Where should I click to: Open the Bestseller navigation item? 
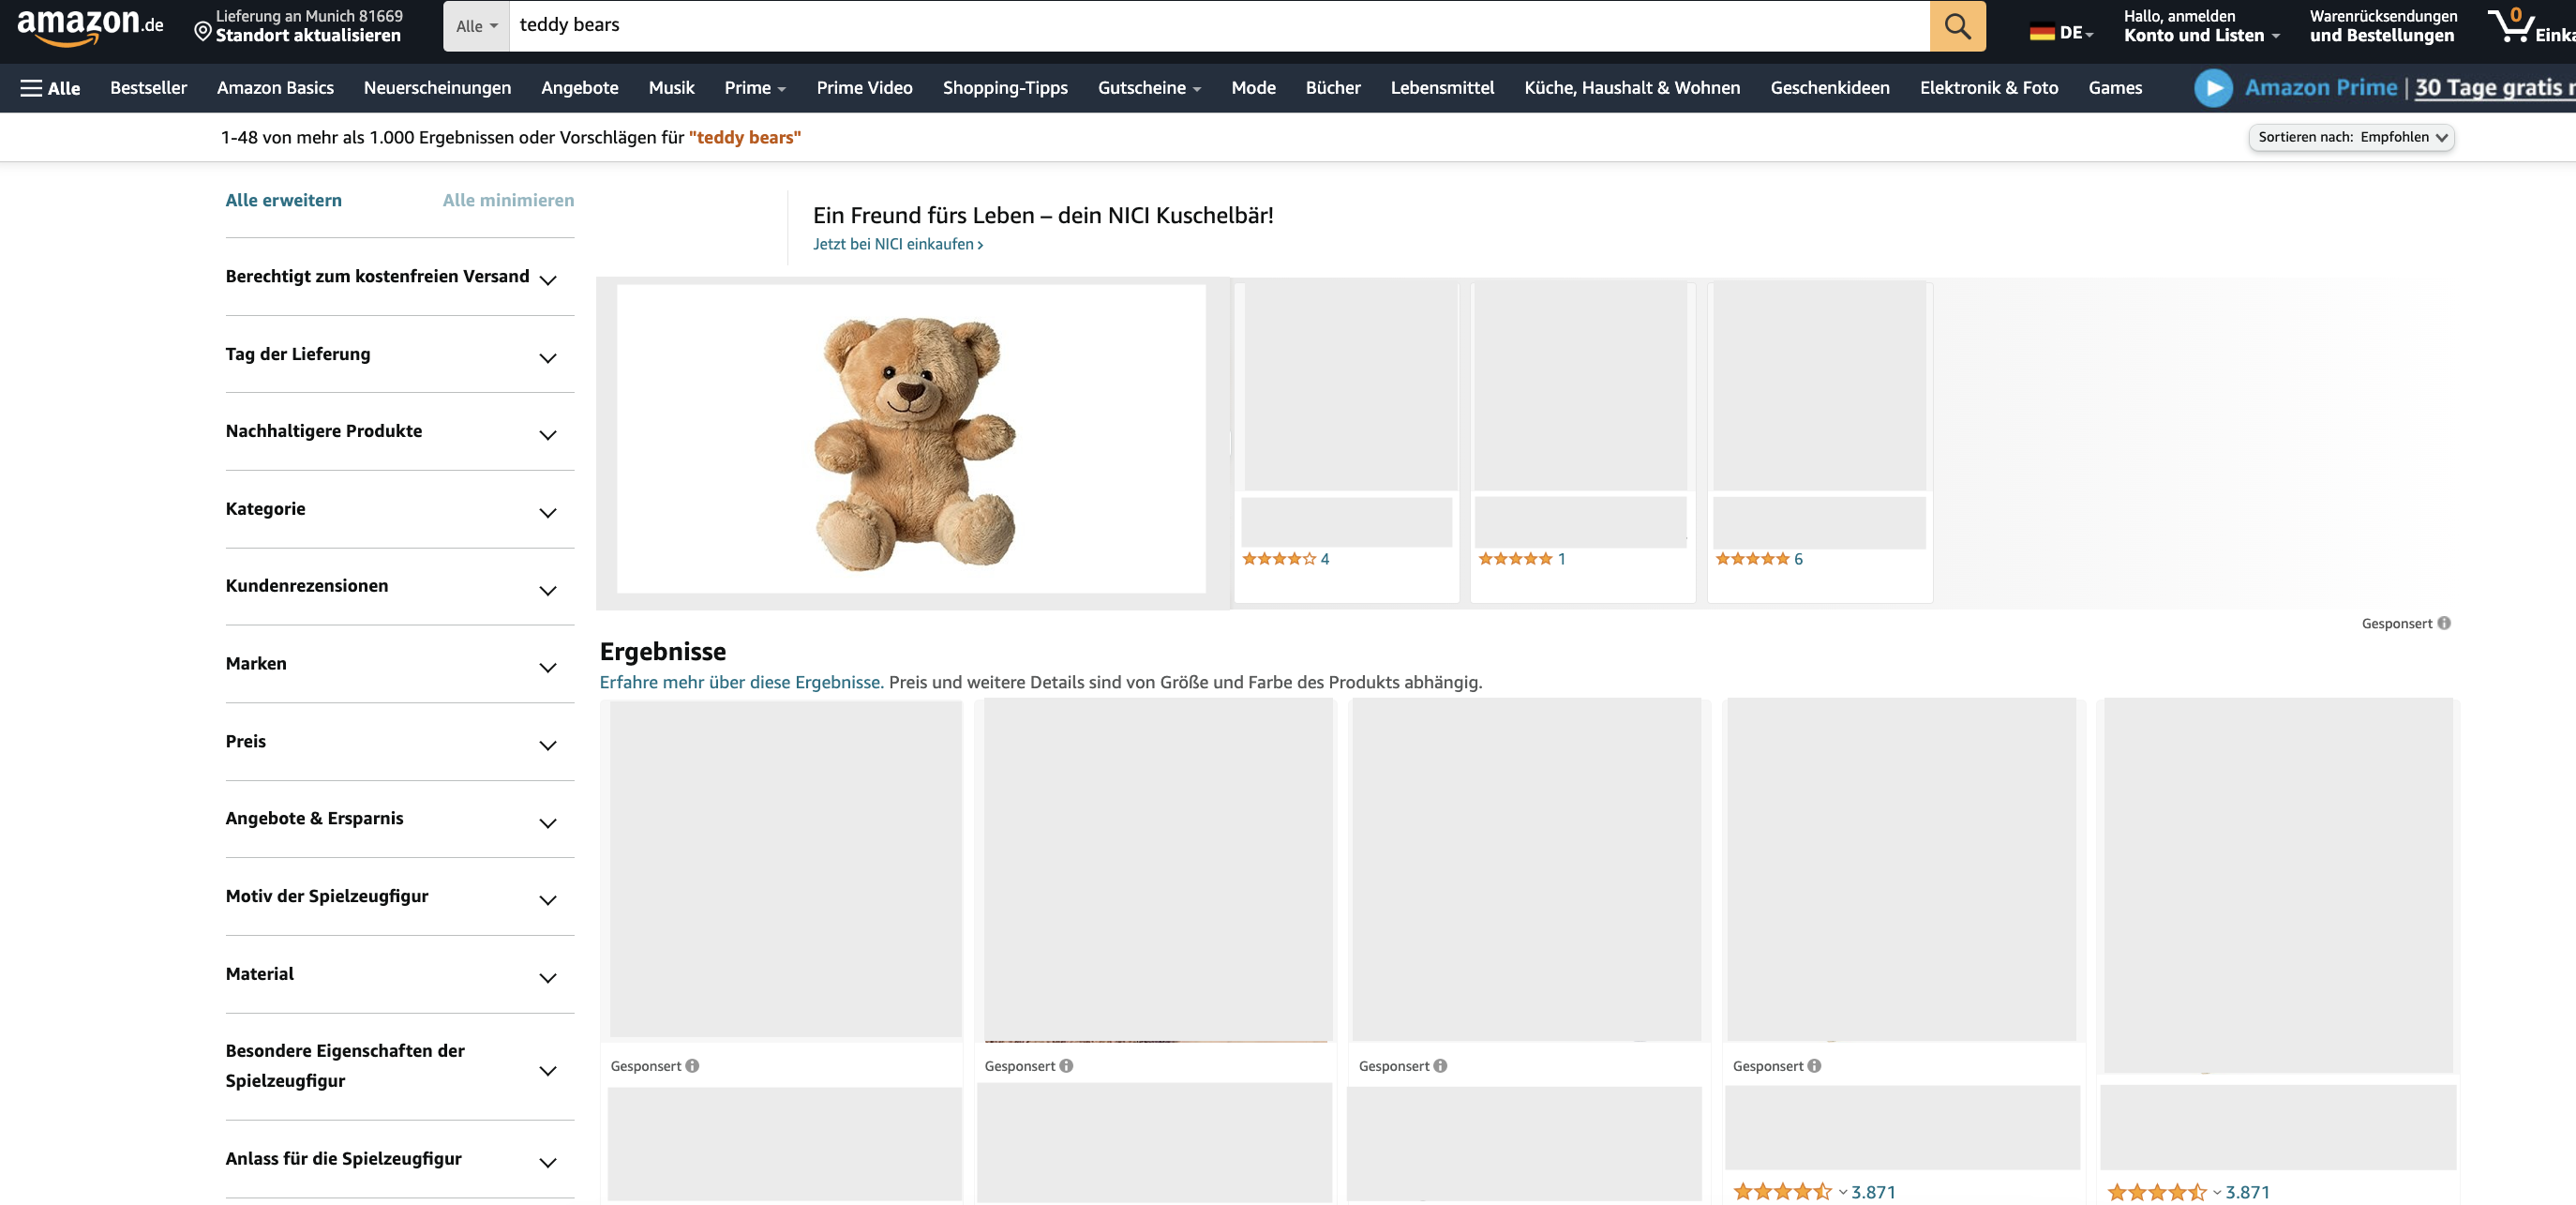[x=148, y=88]
